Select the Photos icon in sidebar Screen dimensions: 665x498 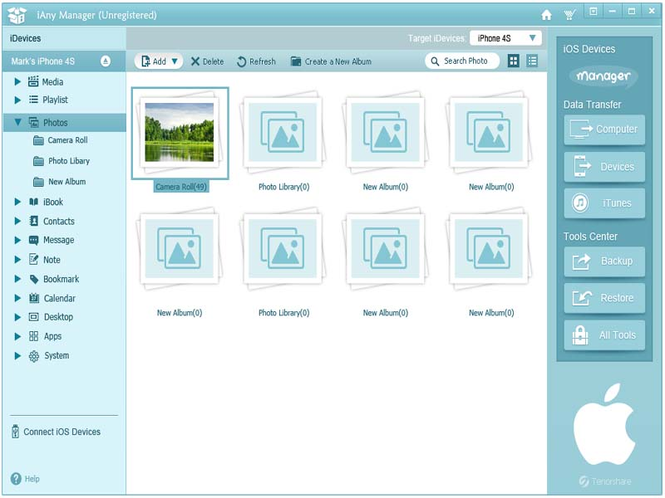[34, 122]
